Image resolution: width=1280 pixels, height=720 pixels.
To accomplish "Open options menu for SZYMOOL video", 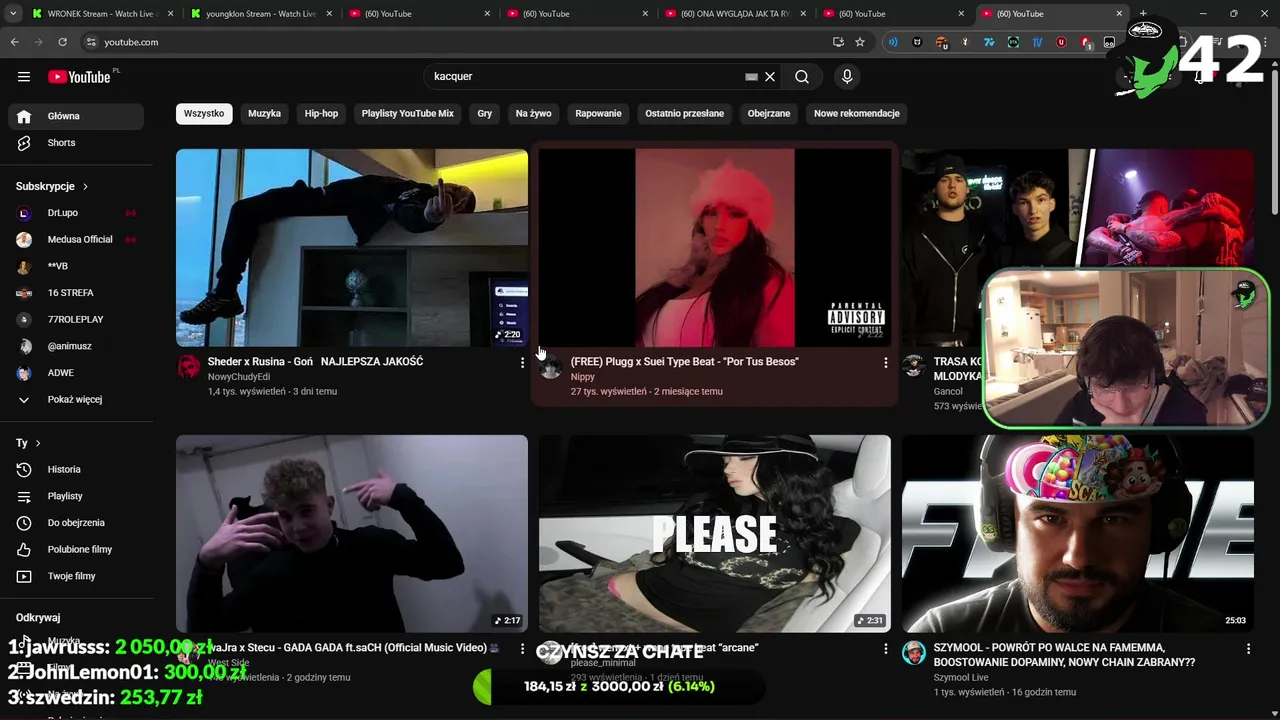I will tap(1248, 649).
